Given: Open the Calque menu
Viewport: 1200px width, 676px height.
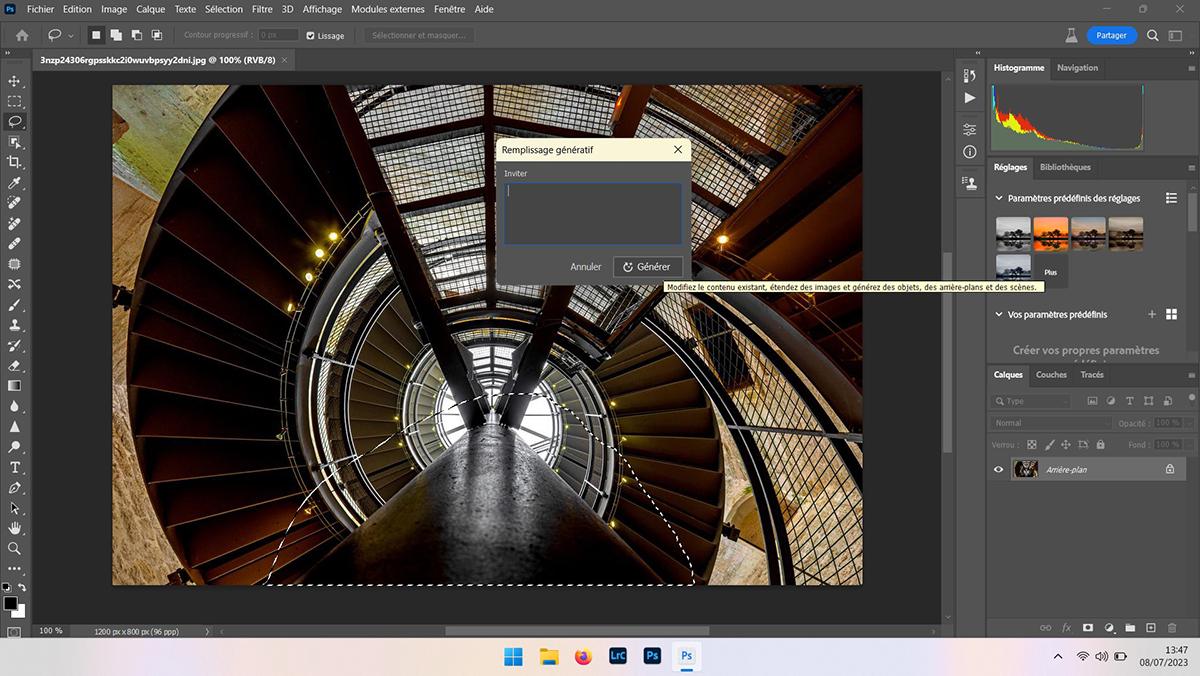Looking at the screenshot, I should point(150,9).
